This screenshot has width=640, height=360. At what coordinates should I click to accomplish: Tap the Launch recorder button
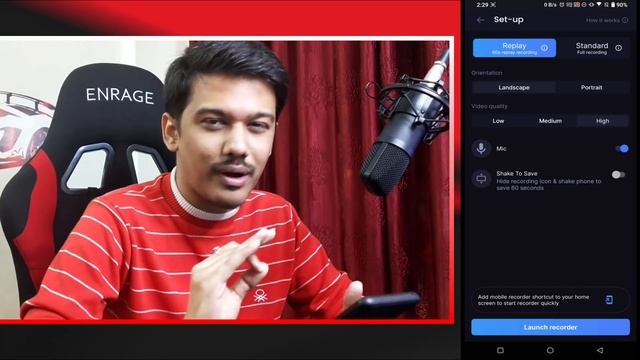(550, 327)
